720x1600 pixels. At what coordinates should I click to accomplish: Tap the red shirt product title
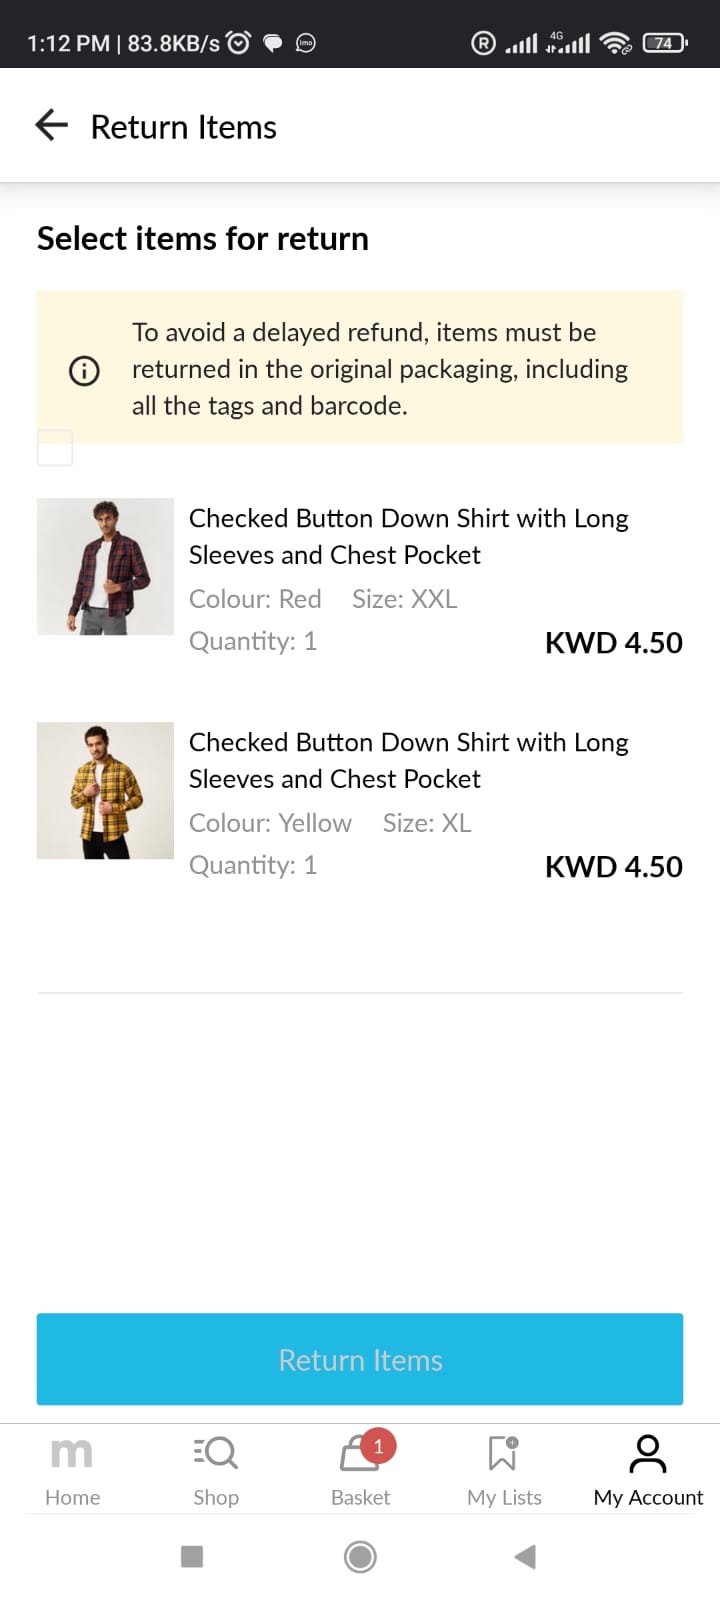[x=408, y=536]
